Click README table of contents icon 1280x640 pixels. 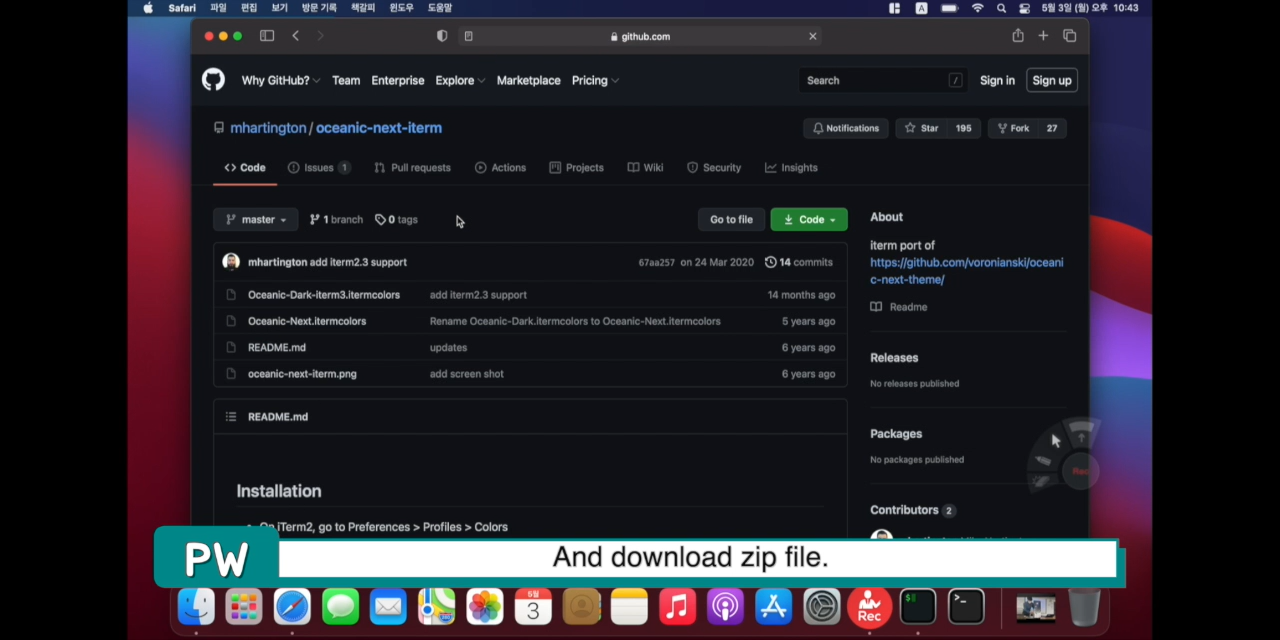[x=231, y=417]
